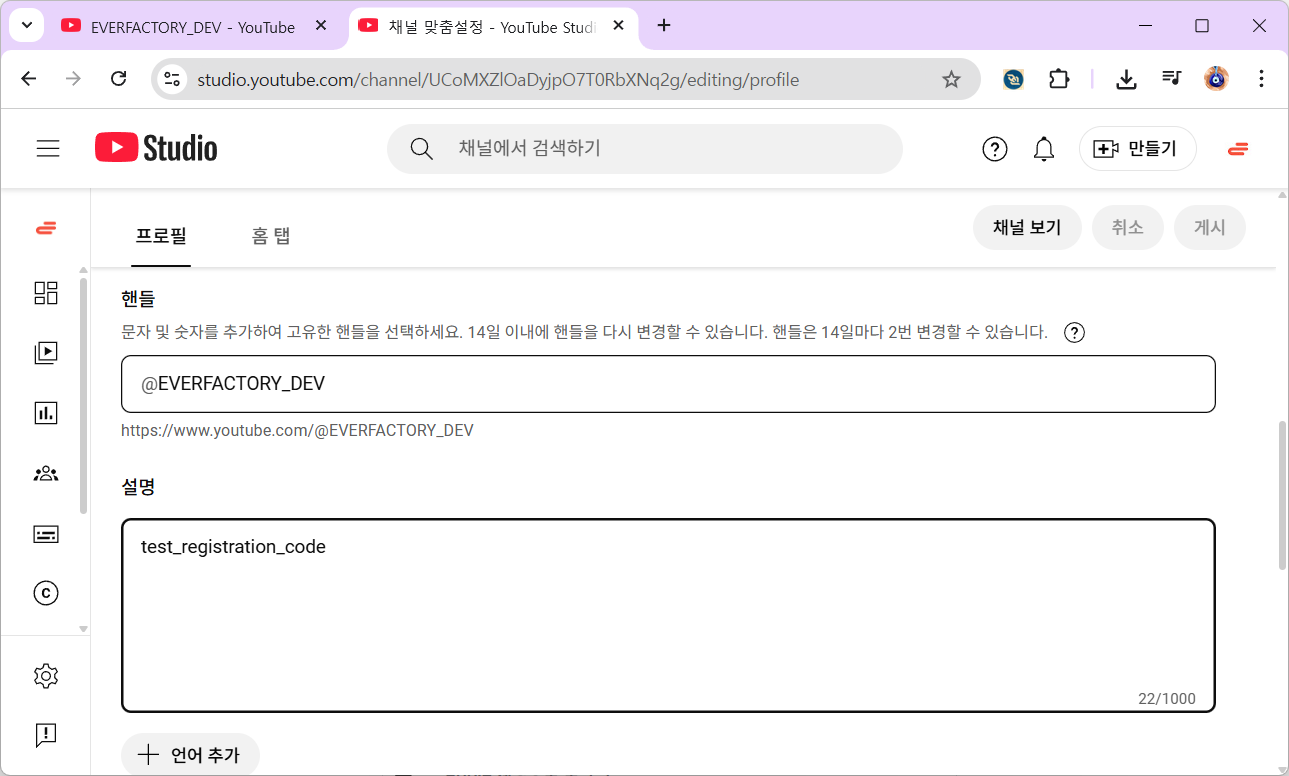The height and width of the screenshot is (776, 1289).
Task: Open the Help question mark icon
Action: click(x=994, y=149)
